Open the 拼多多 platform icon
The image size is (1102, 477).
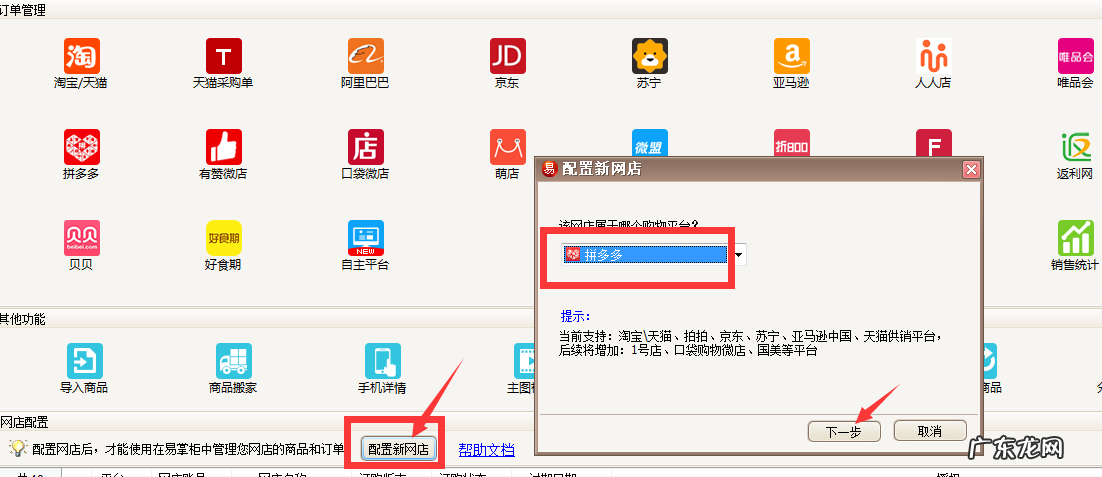[82, 147]
